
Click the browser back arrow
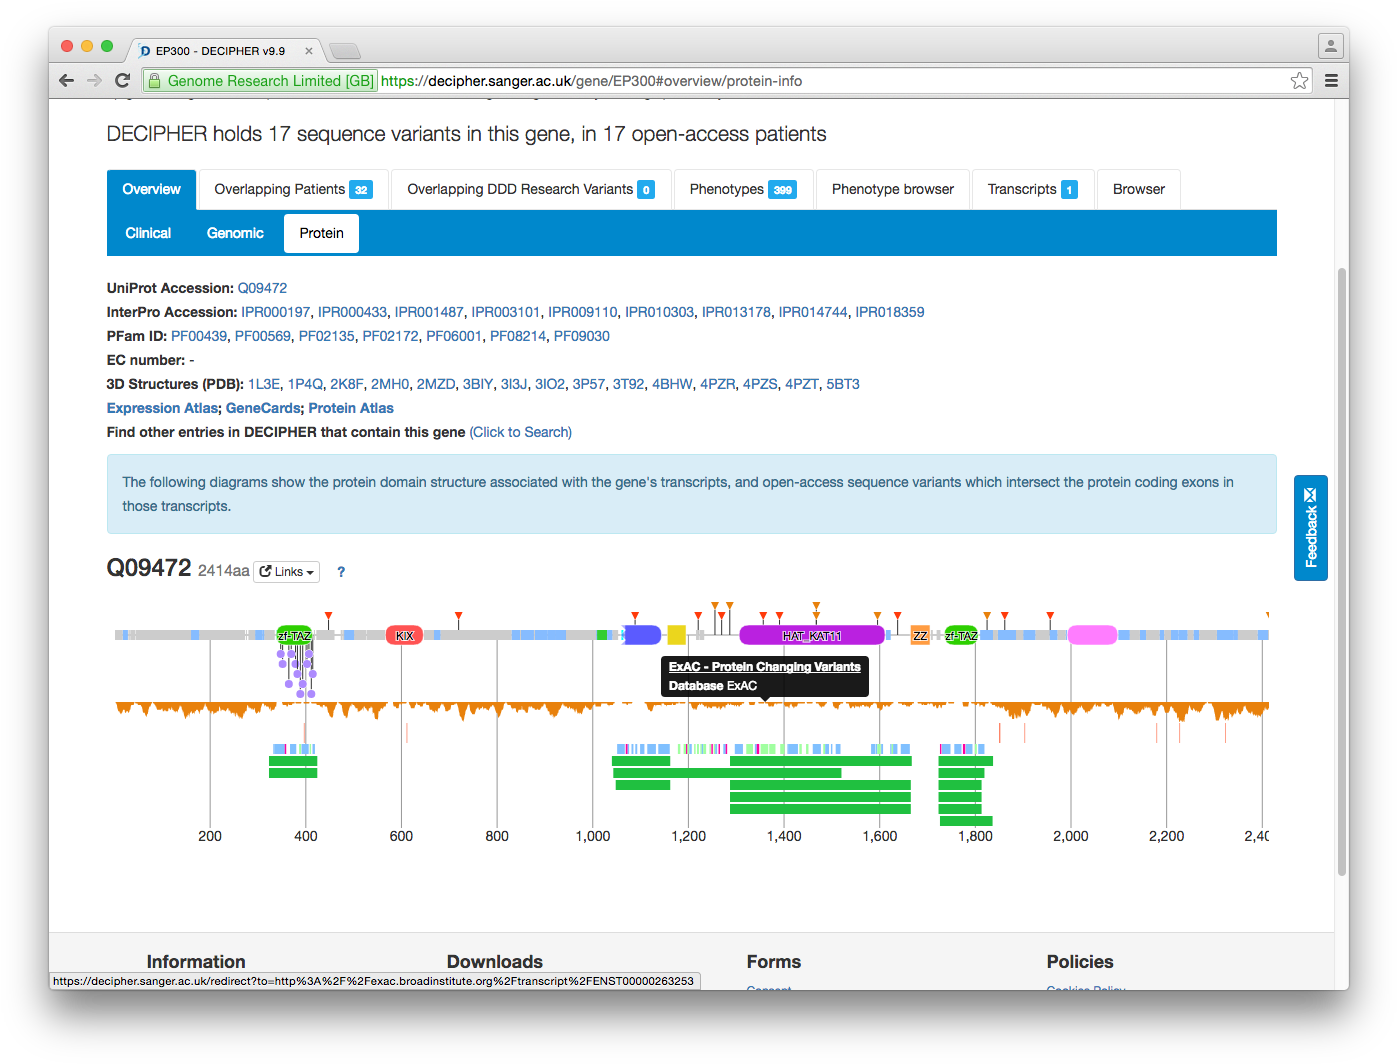67,81
